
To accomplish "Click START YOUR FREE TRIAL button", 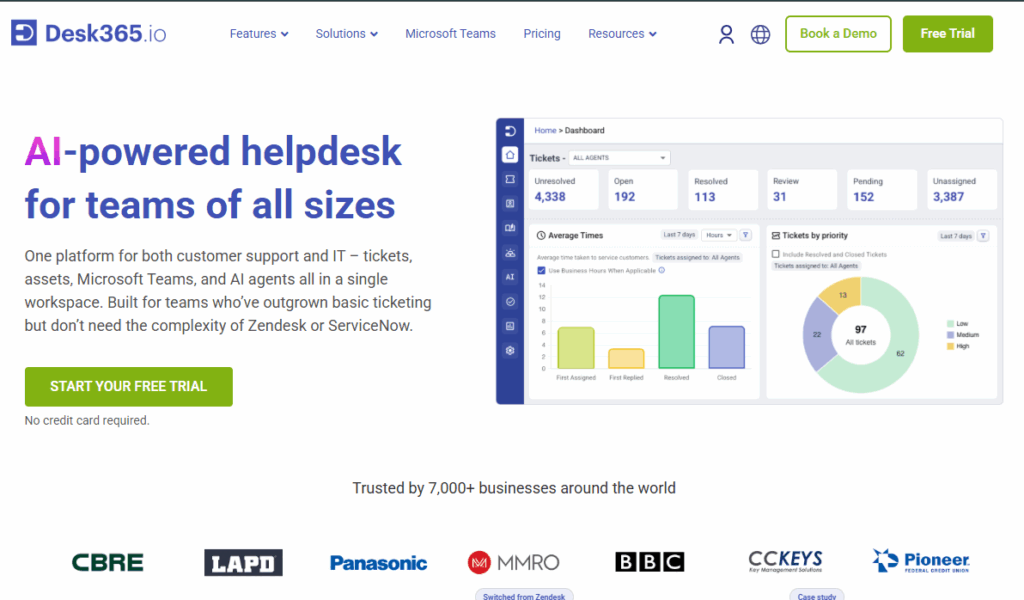I will click(x=129, y=387).
